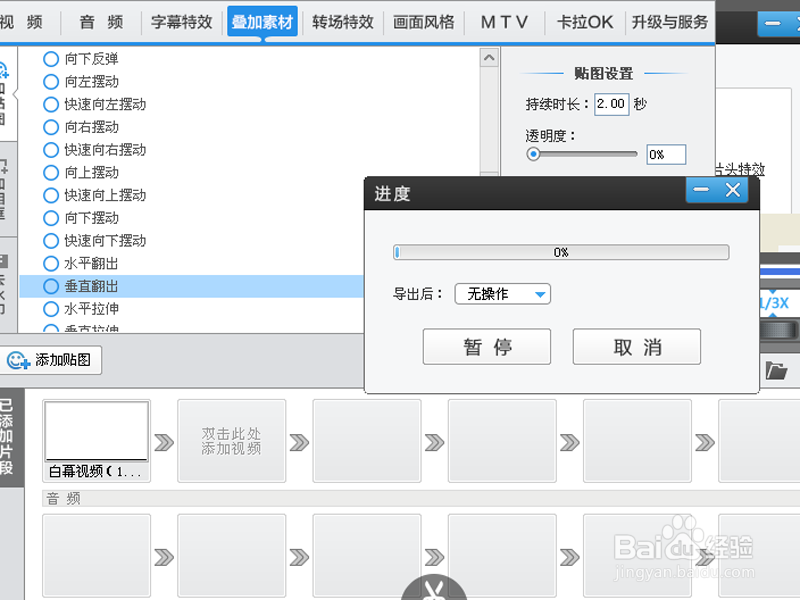The image size is (800, 600).
Task: Click the 透明度 slider handle
Action: [533, 154]
